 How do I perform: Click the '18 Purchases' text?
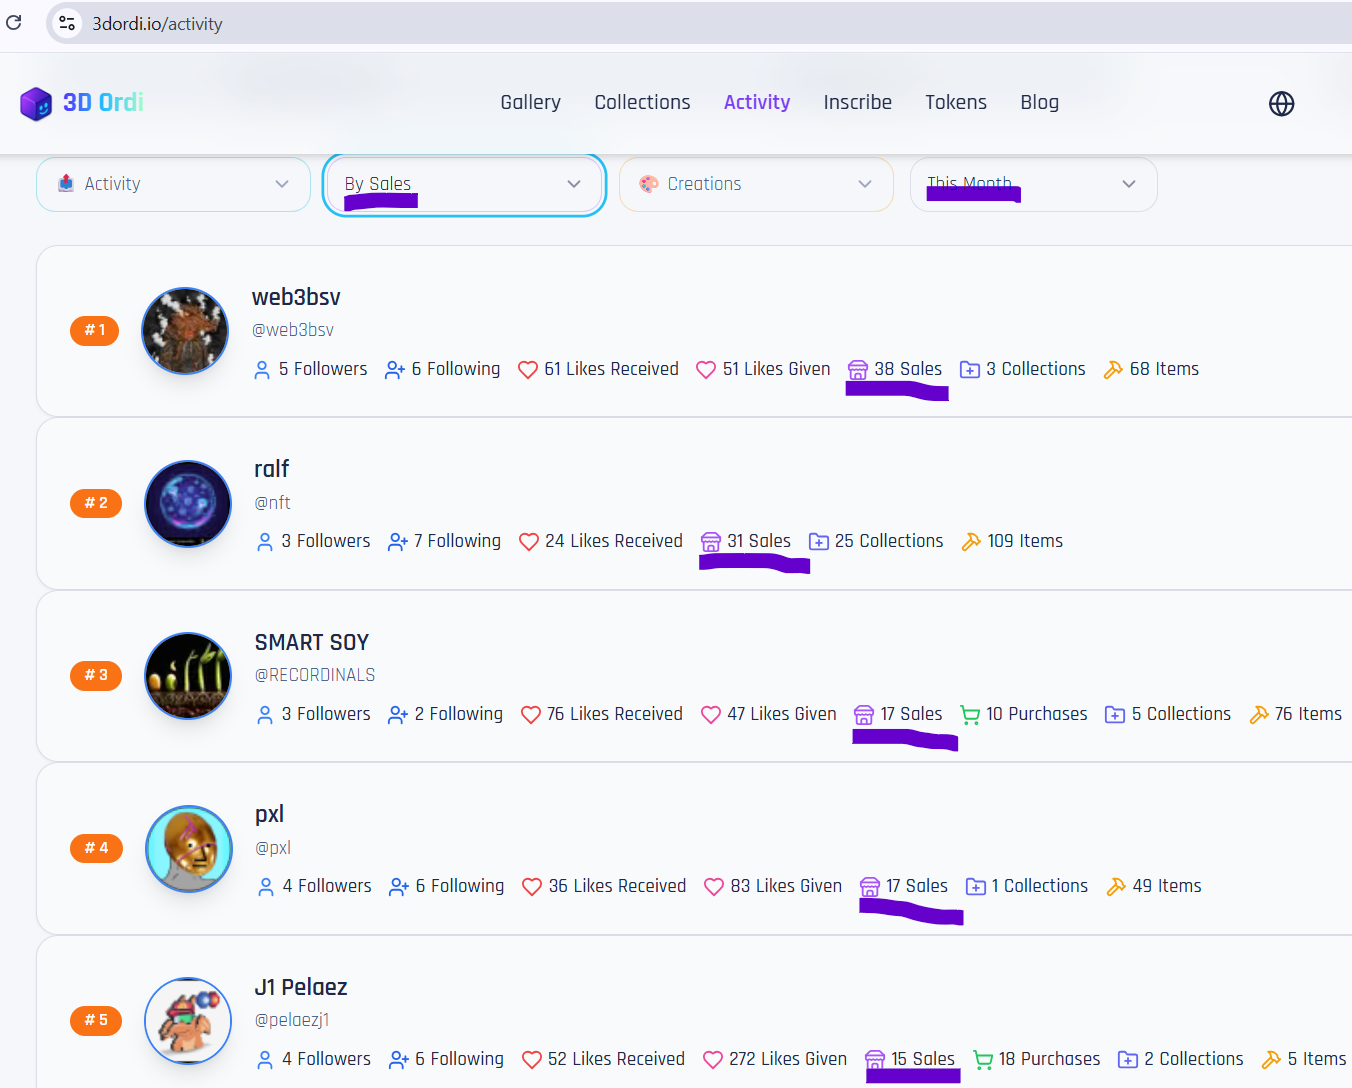point(1049,1059)
